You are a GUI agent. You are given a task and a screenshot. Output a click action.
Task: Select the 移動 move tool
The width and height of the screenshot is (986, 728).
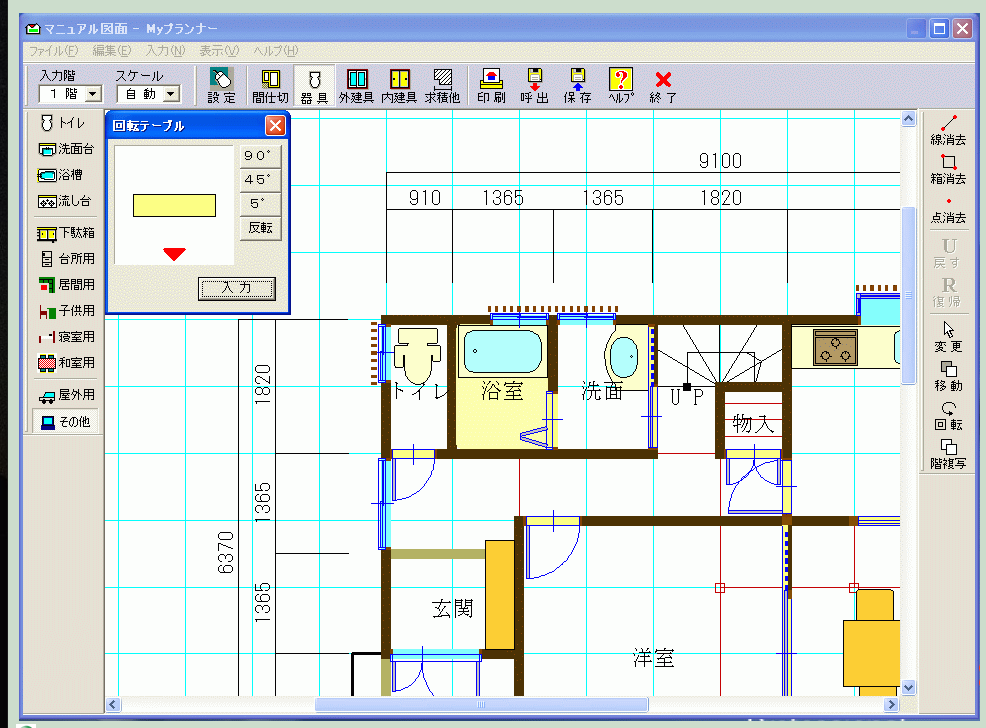(948, 376)
